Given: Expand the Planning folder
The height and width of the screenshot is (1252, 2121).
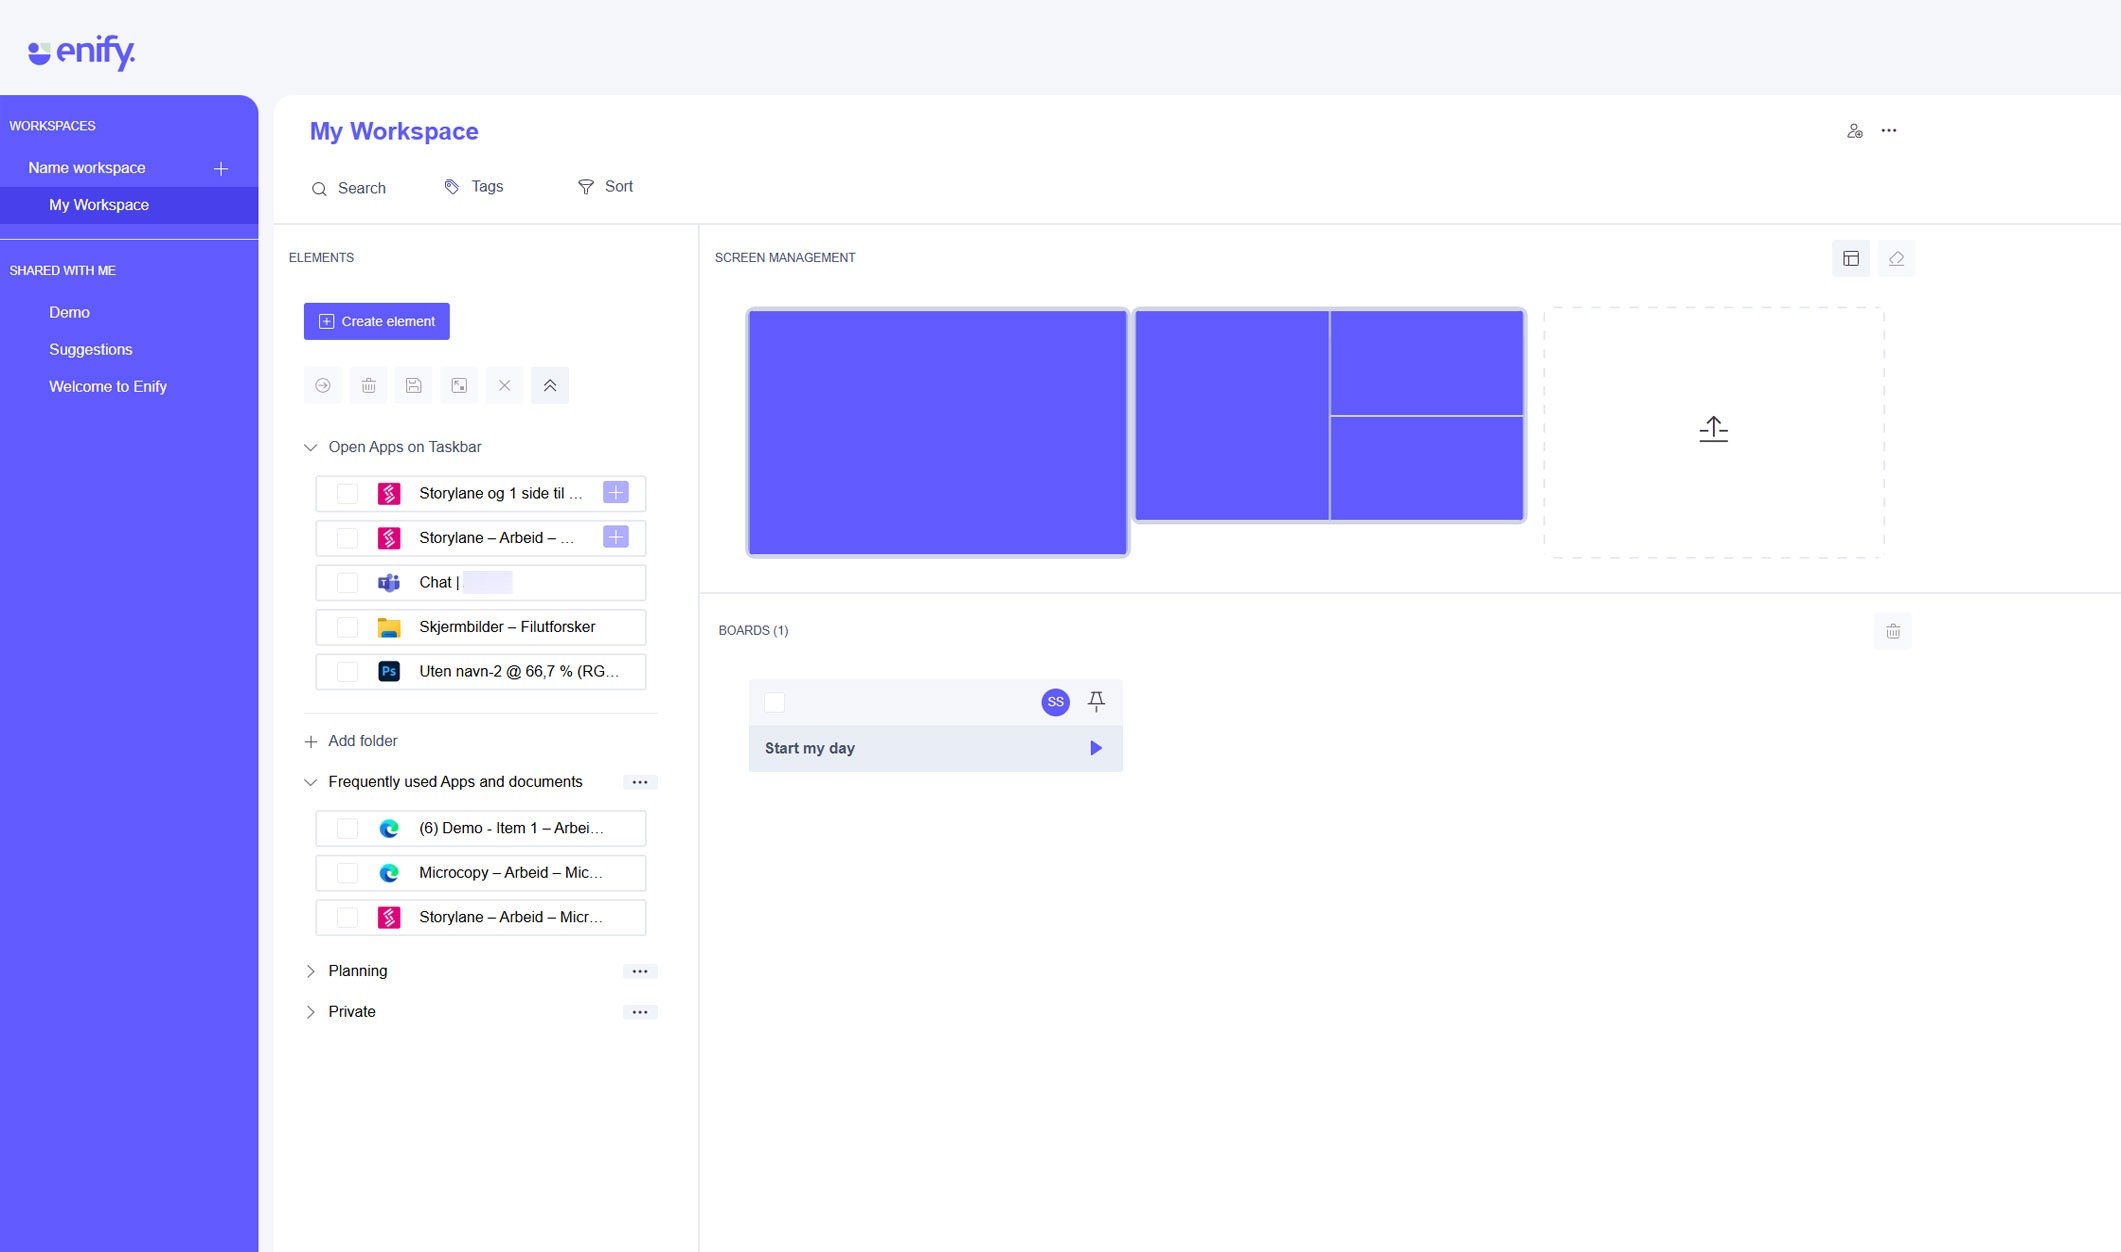Looking at the screenshot, I should [x=310, y=971].
